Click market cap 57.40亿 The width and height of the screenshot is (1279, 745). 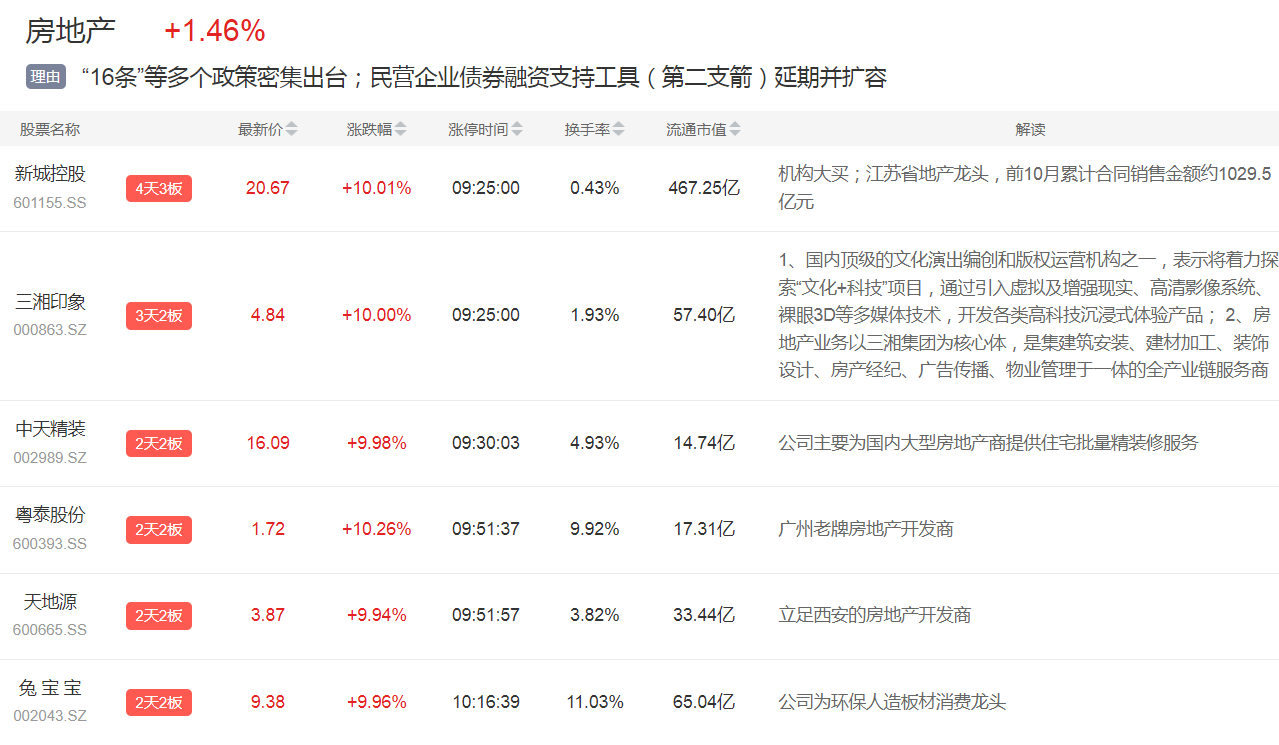pos(704,315)
